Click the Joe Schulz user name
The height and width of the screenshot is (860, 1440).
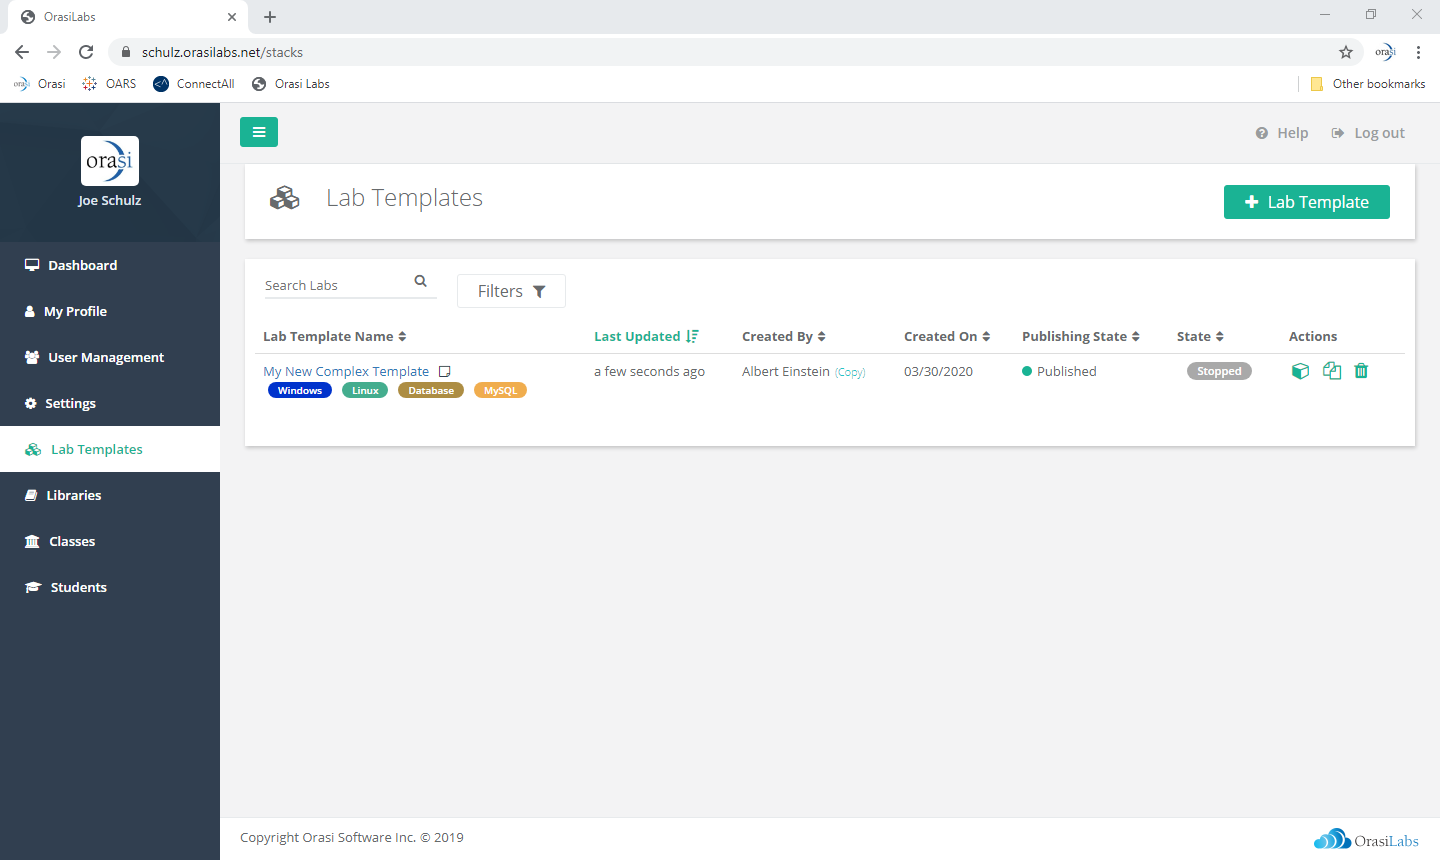[110, 200]
